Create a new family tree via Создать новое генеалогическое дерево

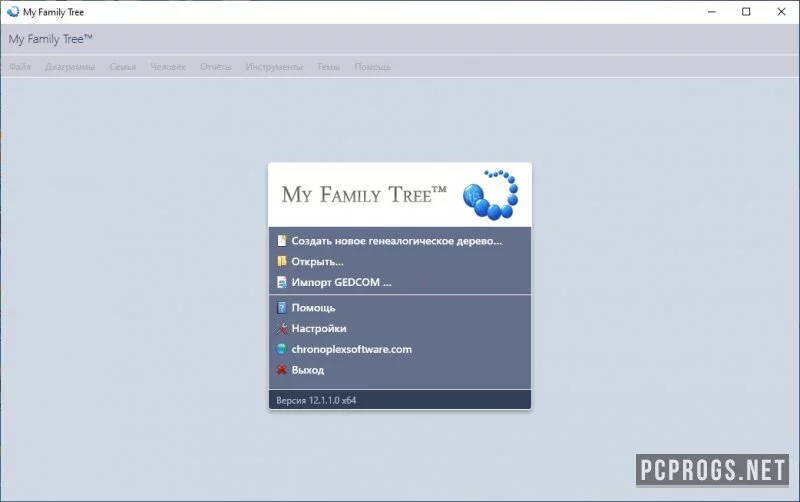tap(396, 241)
